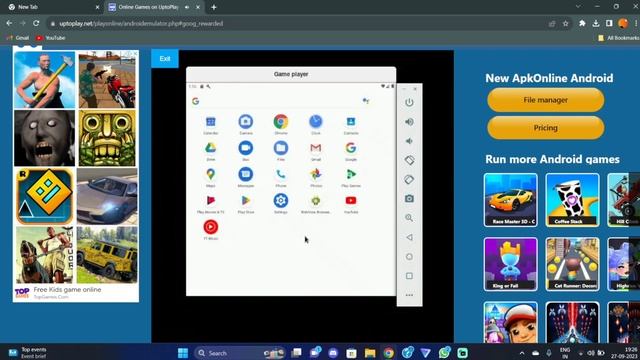This screenshot has width=640, height=360.
Task: Open the Phone dialer app
Action: [x=281, y=174]
